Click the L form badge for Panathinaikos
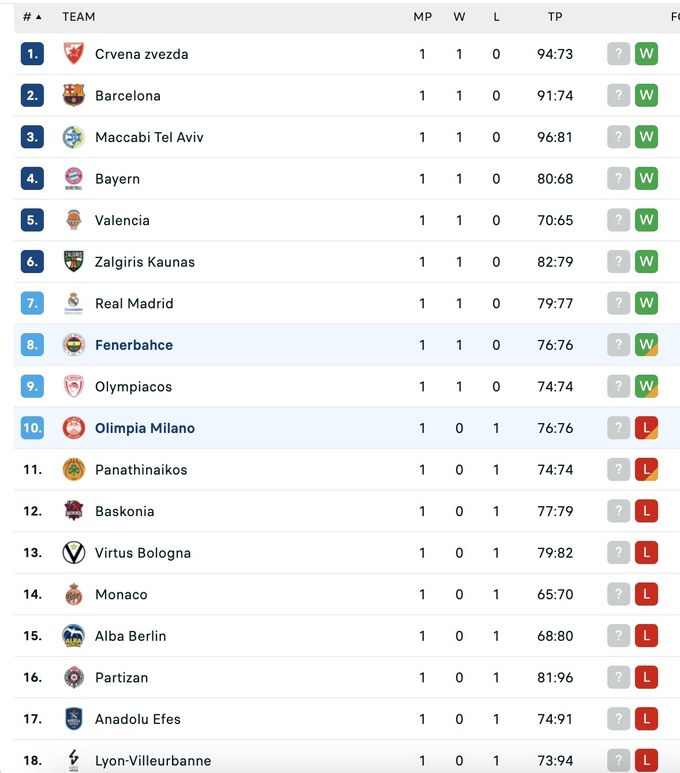The height and width of the screenshot is (773, 680). tap(646, 470)
